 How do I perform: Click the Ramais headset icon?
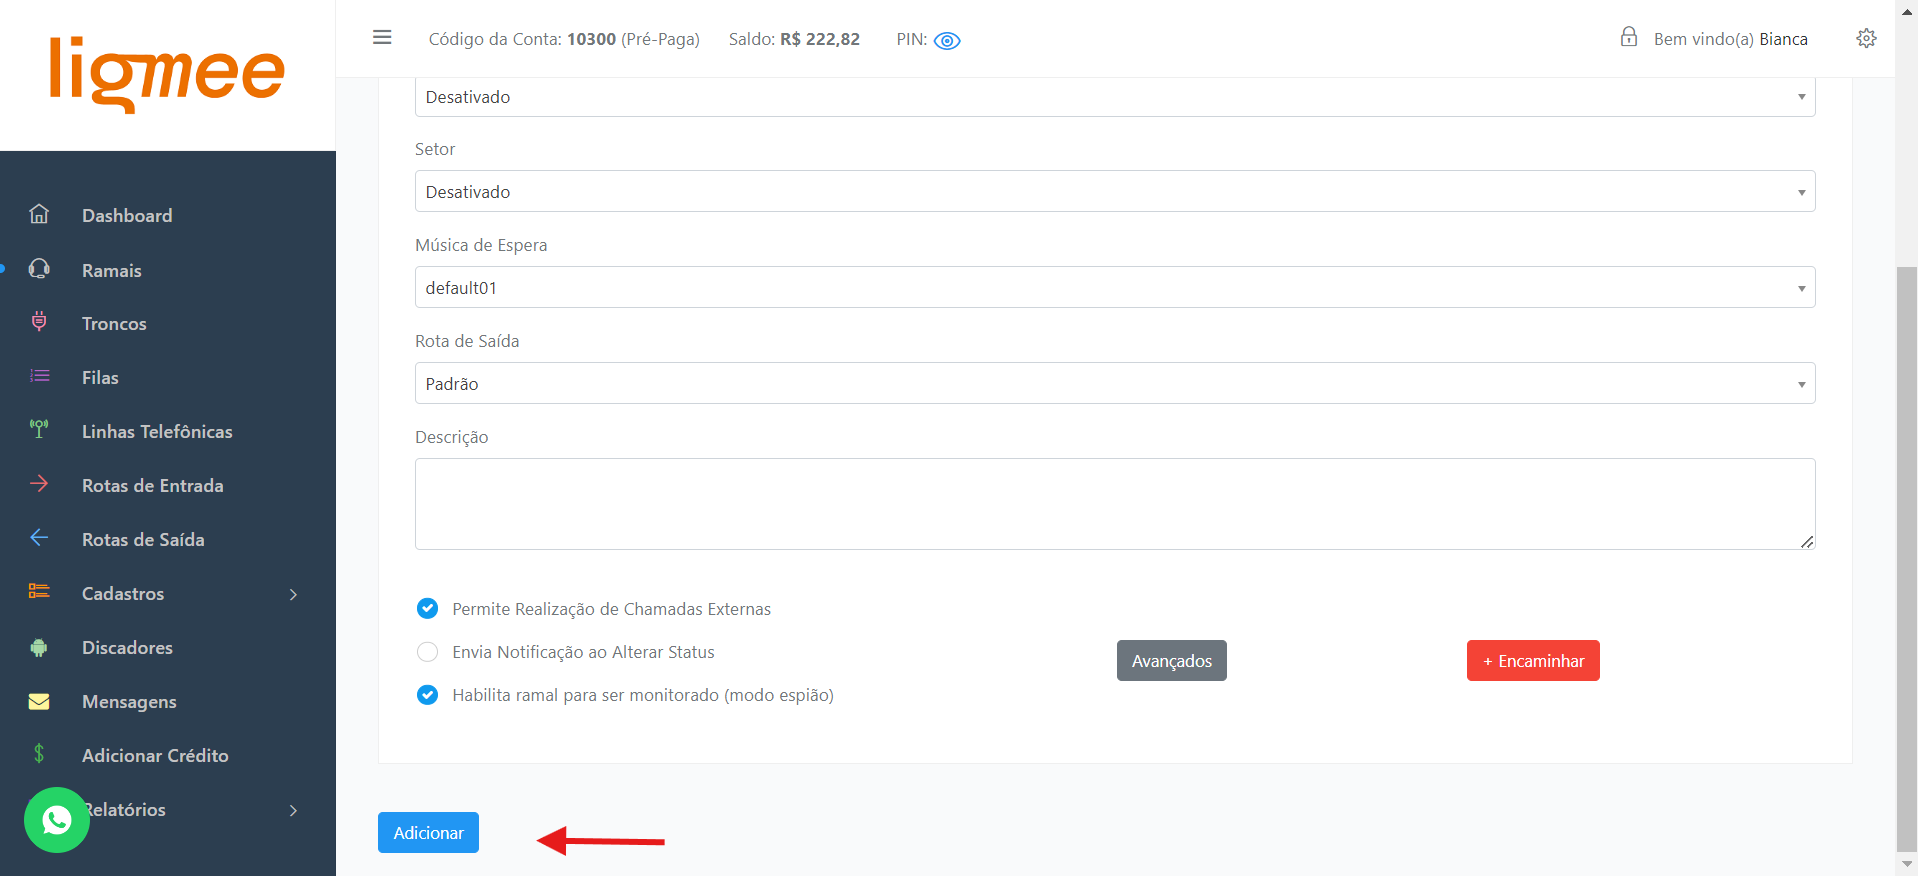click(x=39, y=269)
